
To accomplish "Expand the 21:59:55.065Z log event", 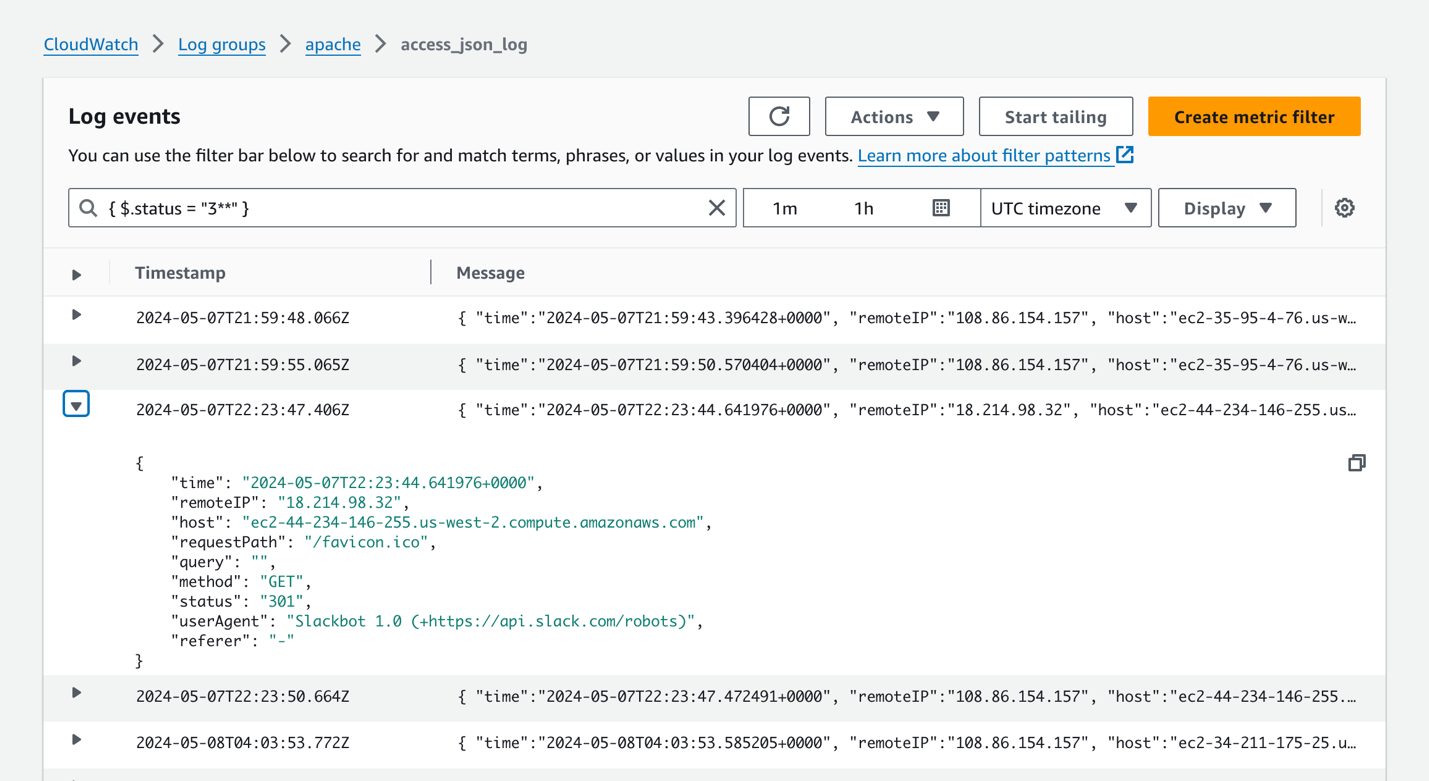I will [76, 362].
